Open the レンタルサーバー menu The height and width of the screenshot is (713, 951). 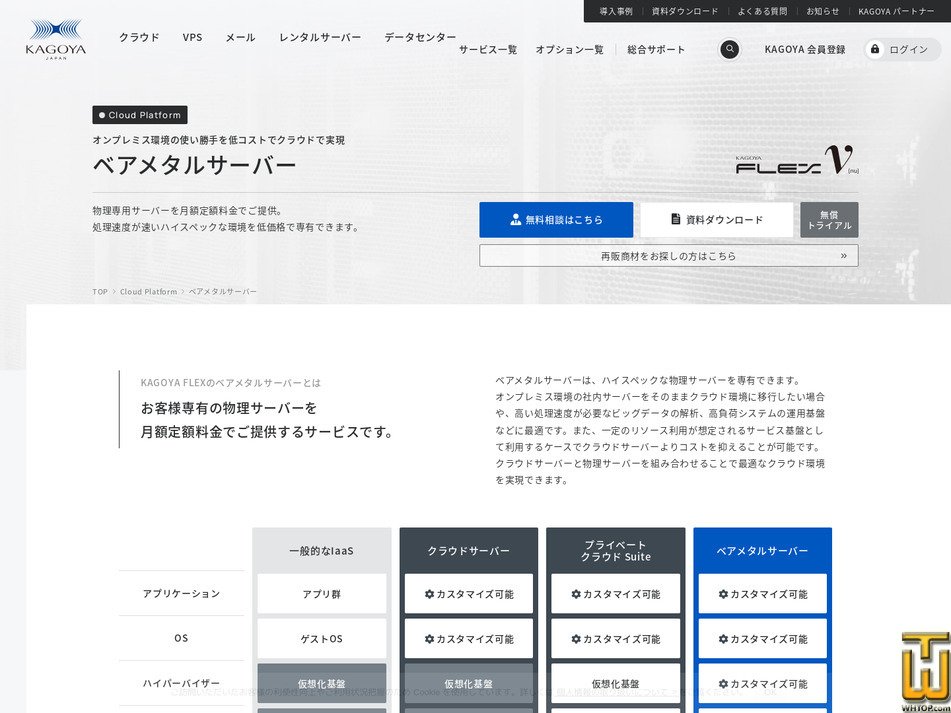(320, 37)
